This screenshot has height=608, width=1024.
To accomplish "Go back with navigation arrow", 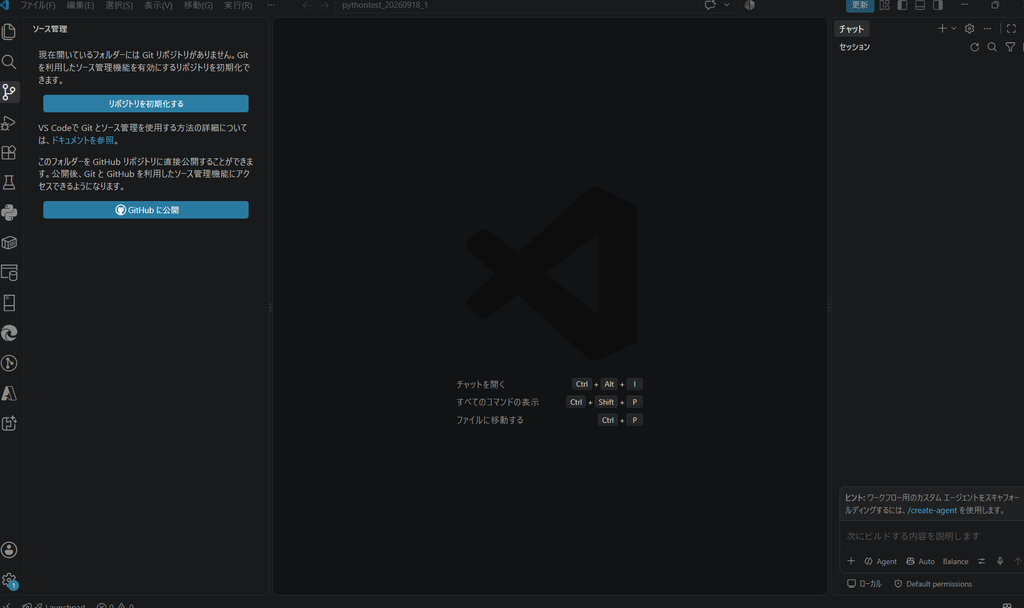I will 306,5.
